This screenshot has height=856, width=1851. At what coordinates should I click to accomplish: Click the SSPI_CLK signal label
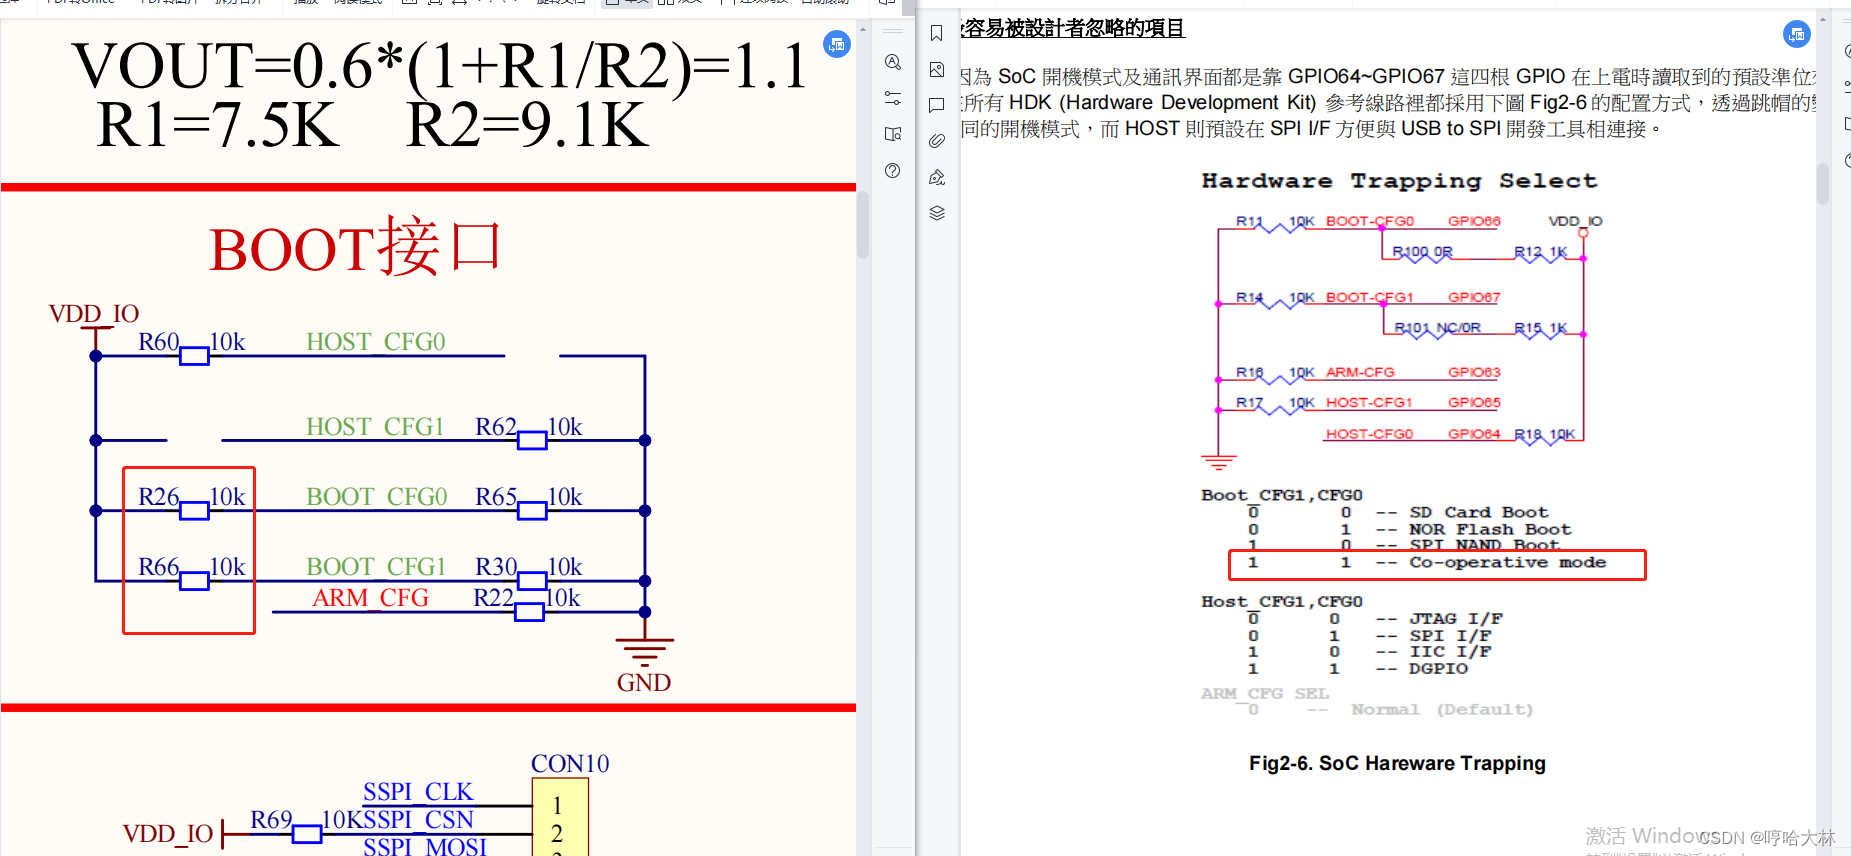(418, 792)
